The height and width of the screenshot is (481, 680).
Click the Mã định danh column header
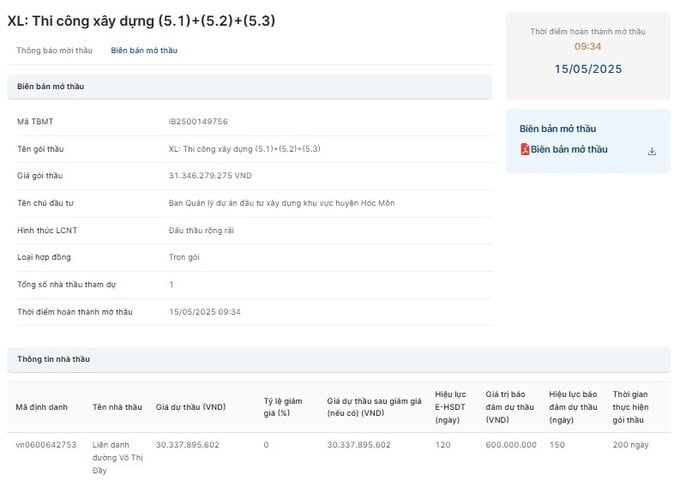42,407
